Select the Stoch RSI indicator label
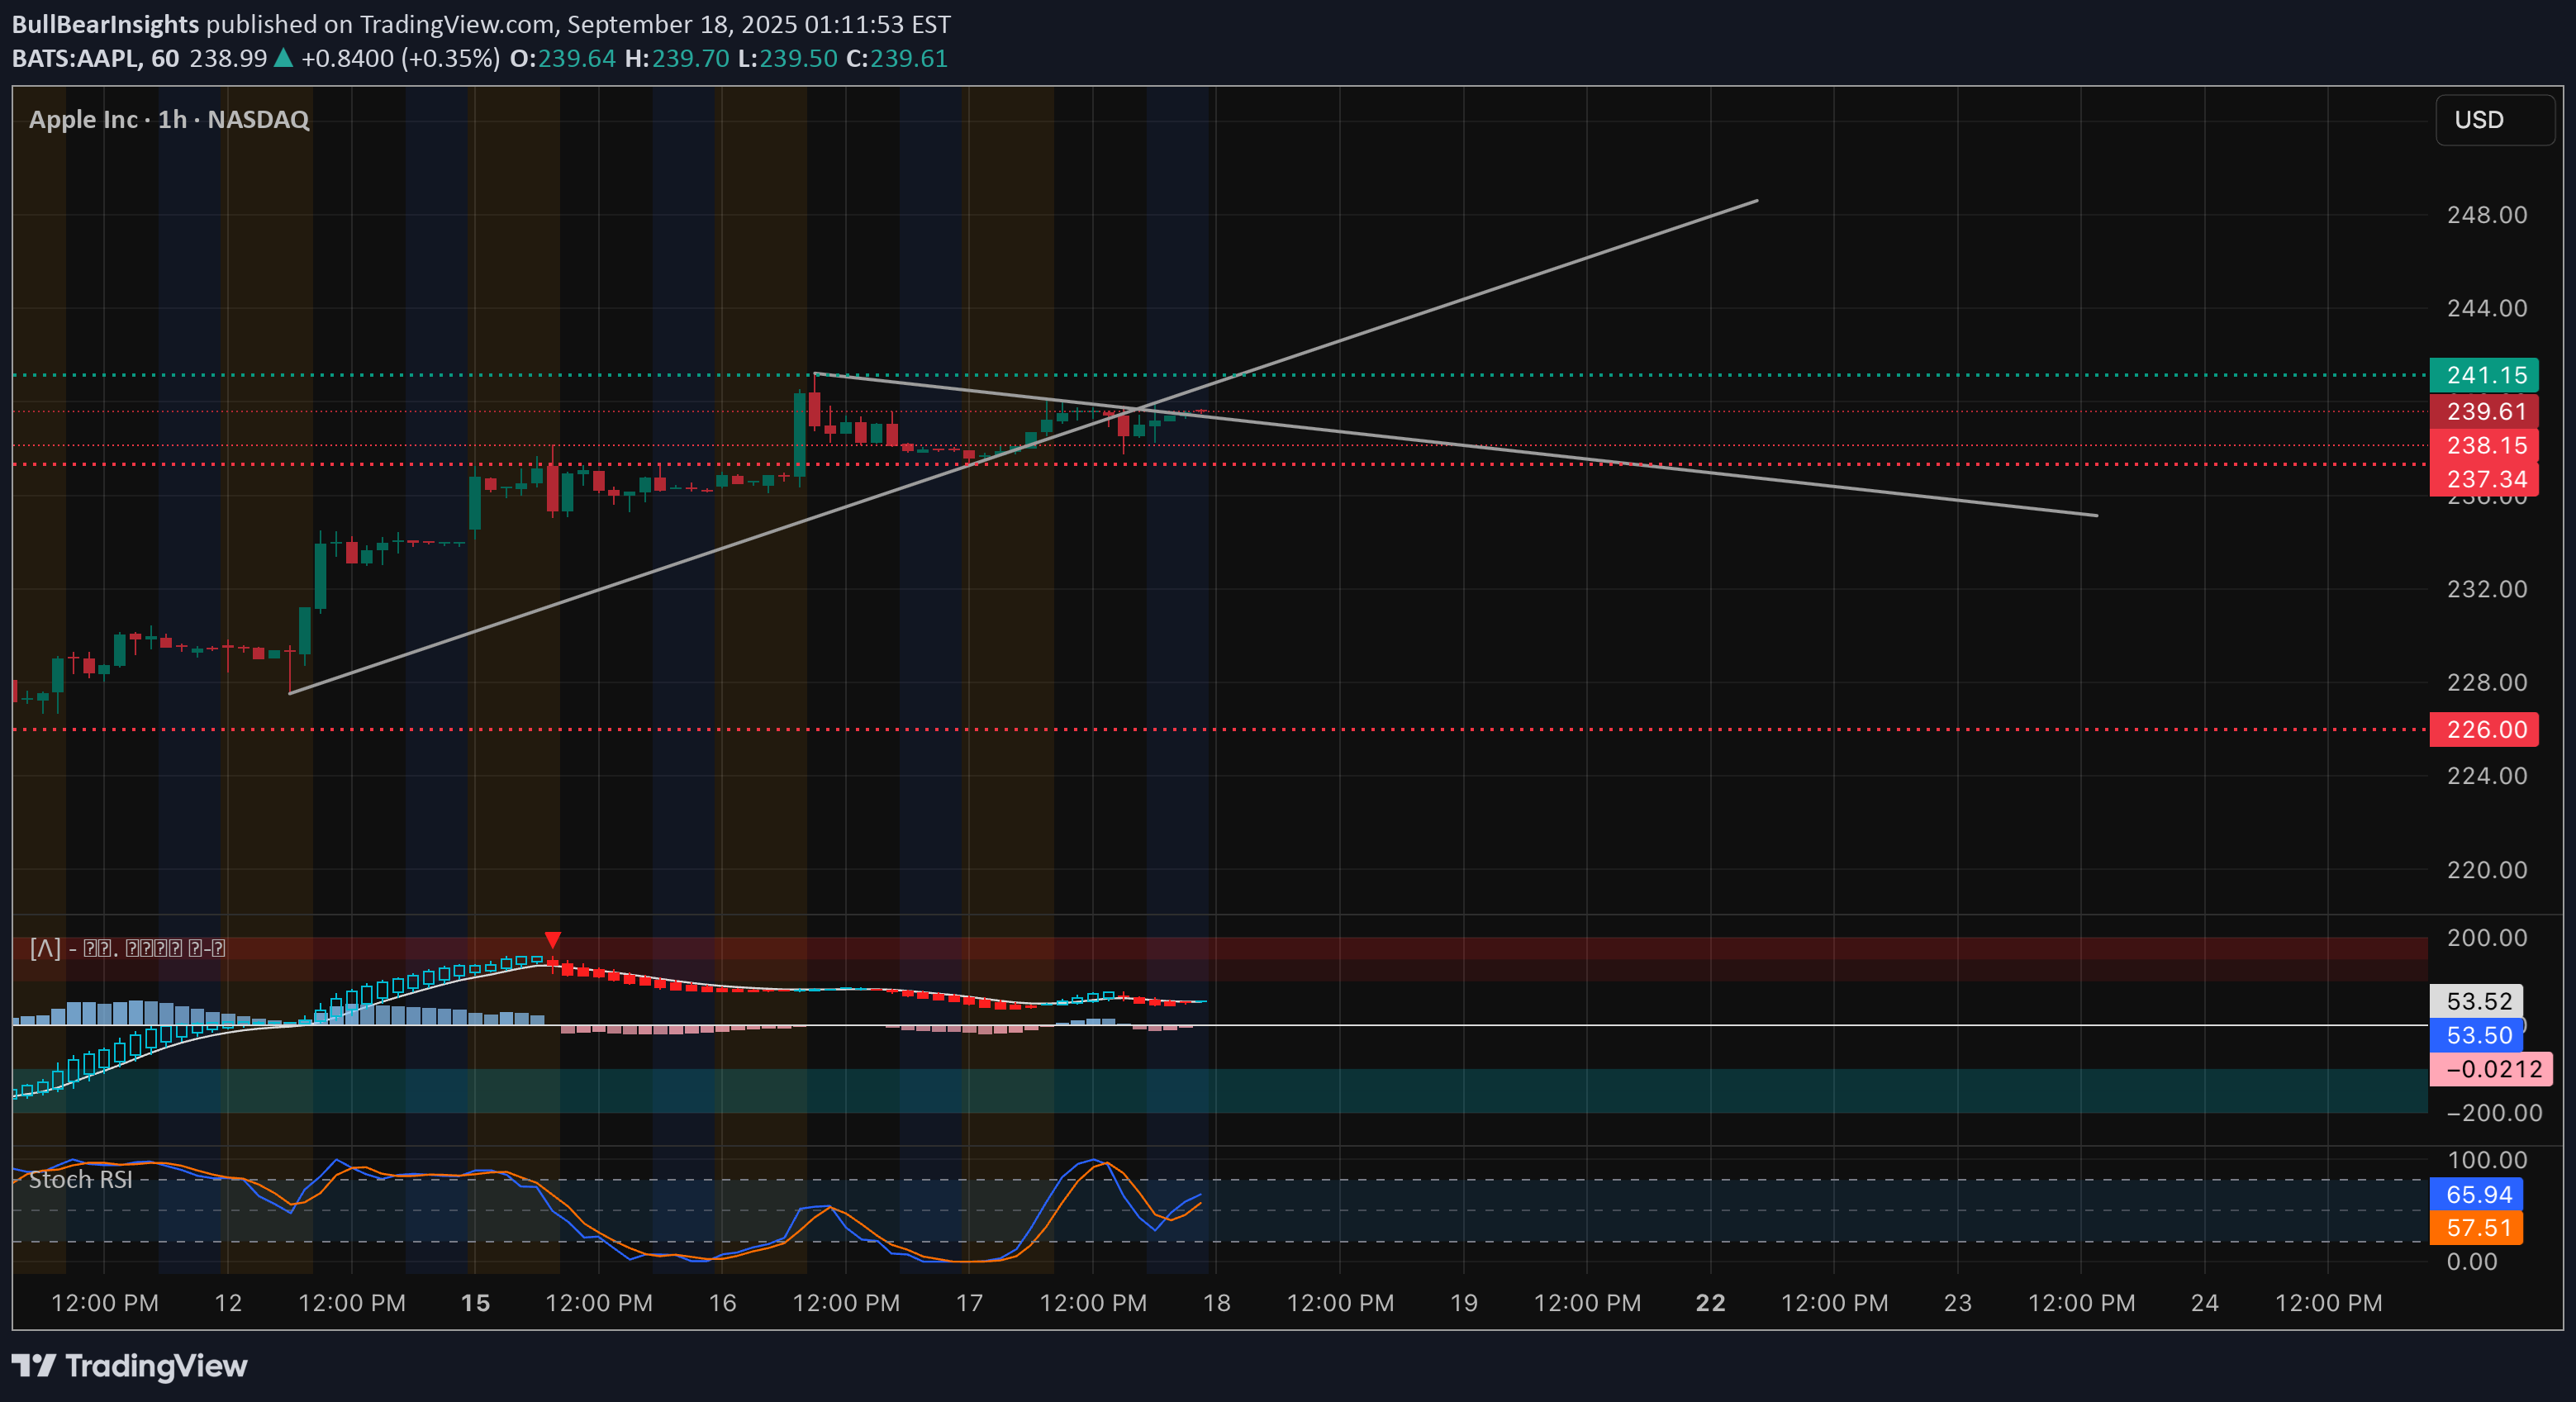This screenshot has height=1402, width=2576. tap(81, 1180)
